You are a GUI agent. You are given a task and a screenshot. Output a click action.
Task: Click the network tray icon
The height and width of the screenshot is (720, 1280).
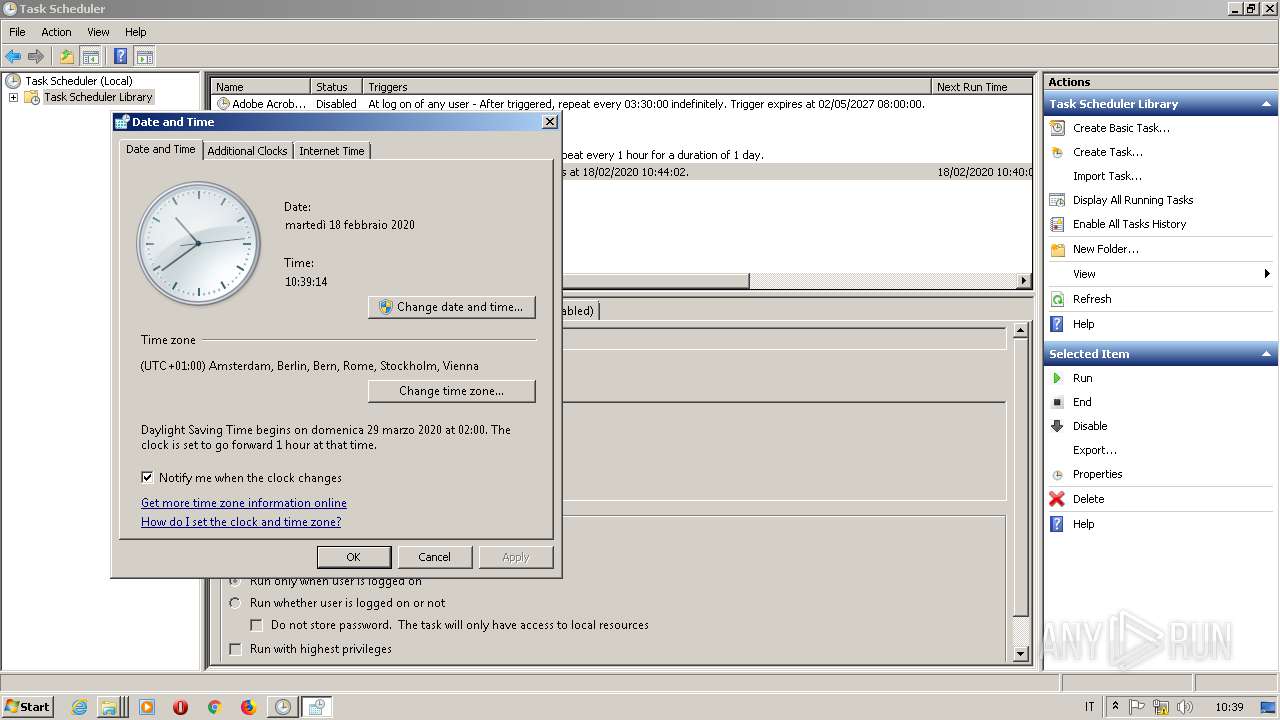[x=1161, y=707]
